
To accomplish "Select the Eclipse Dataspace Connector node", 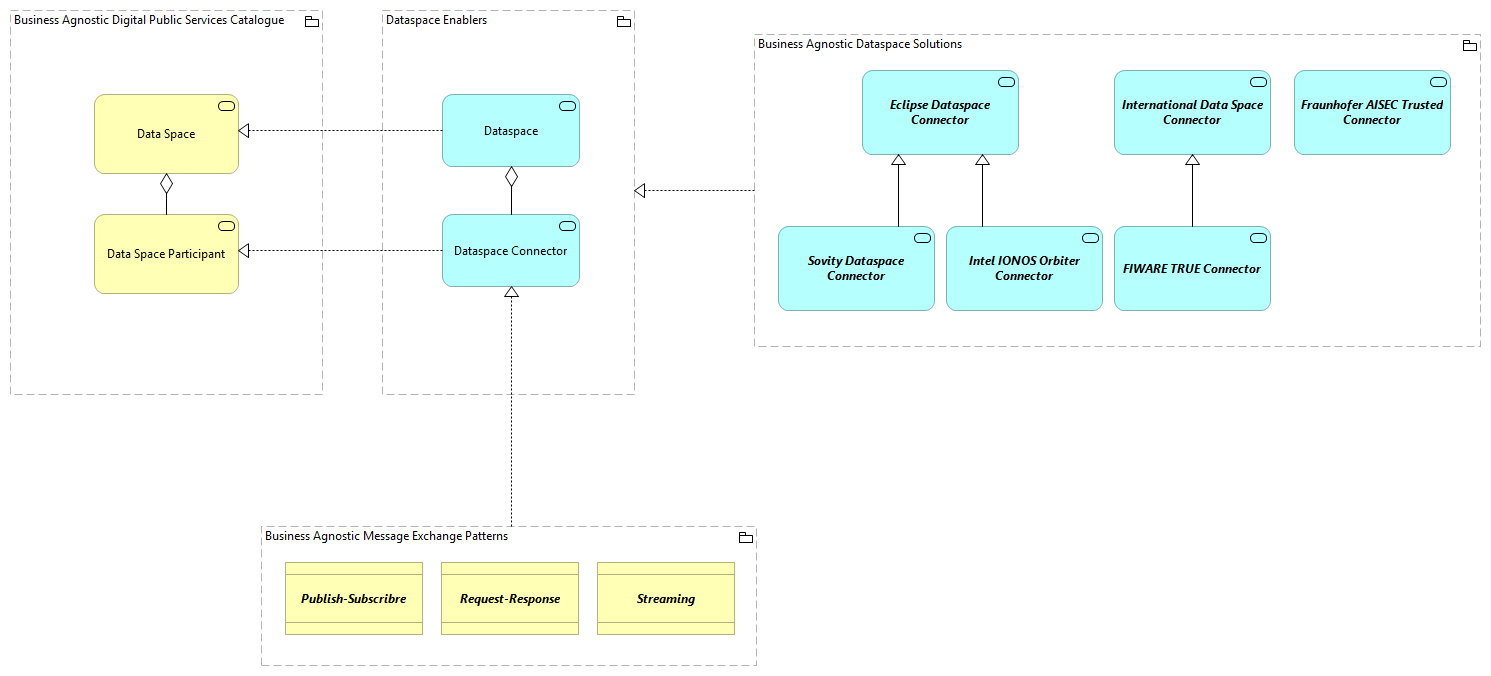I will pyautogui.click(x=940, y=112).
